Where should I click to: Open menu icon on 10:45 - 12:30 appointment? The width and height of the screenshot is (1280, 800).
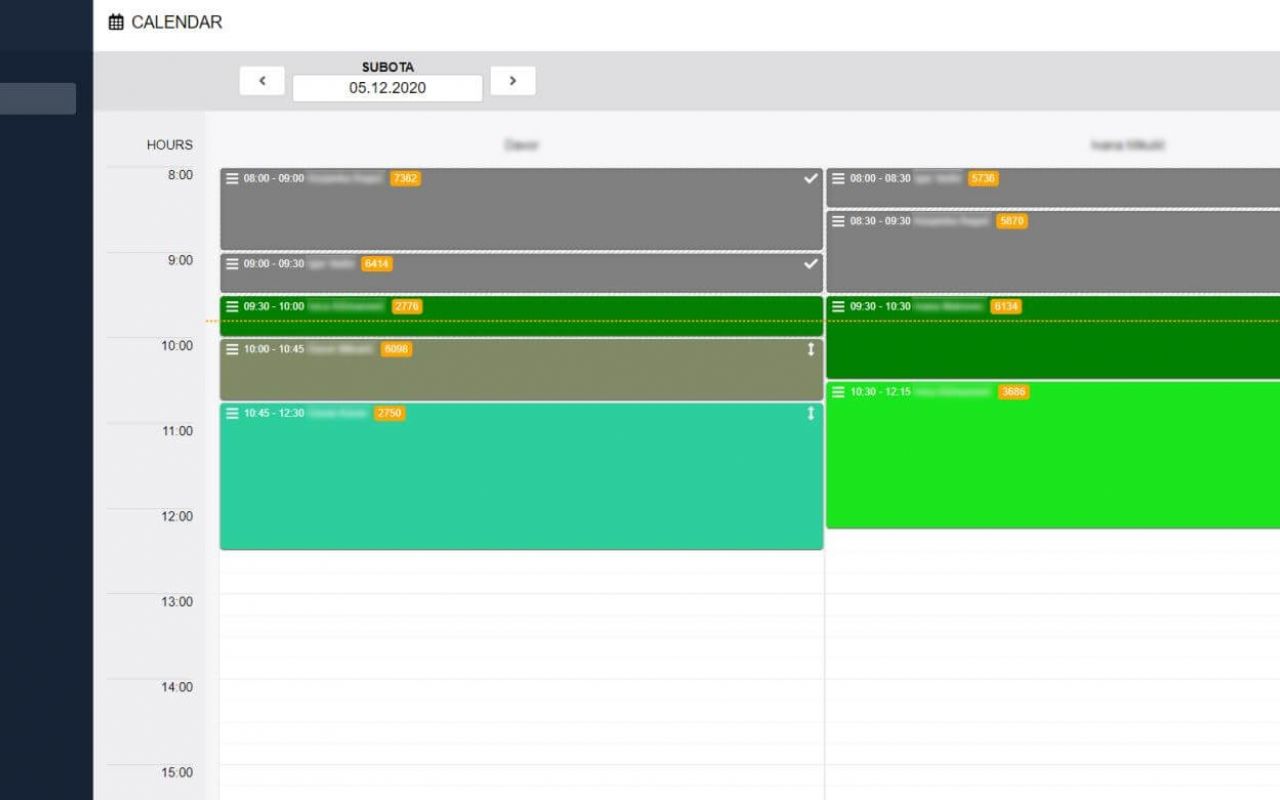232,413
